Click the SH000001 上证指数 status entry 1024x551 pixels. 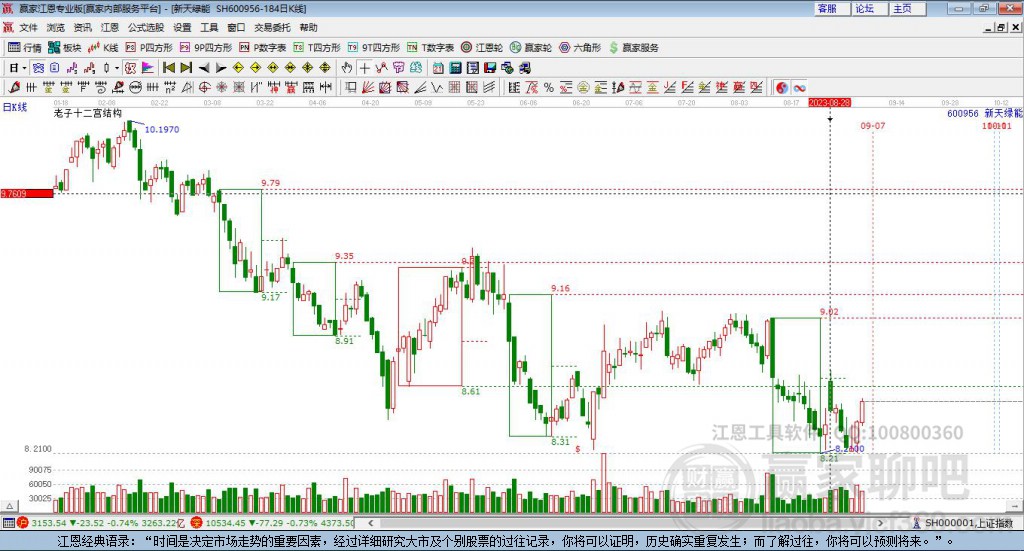click(963, 523)
